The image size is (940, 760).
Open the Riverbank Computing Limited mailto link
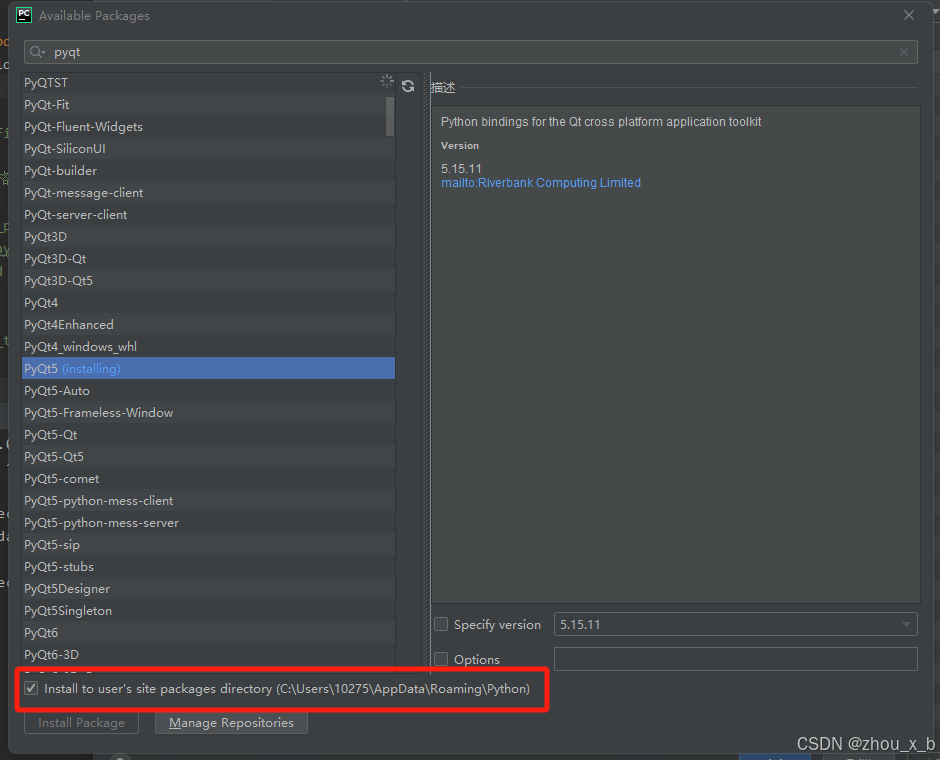541,183
